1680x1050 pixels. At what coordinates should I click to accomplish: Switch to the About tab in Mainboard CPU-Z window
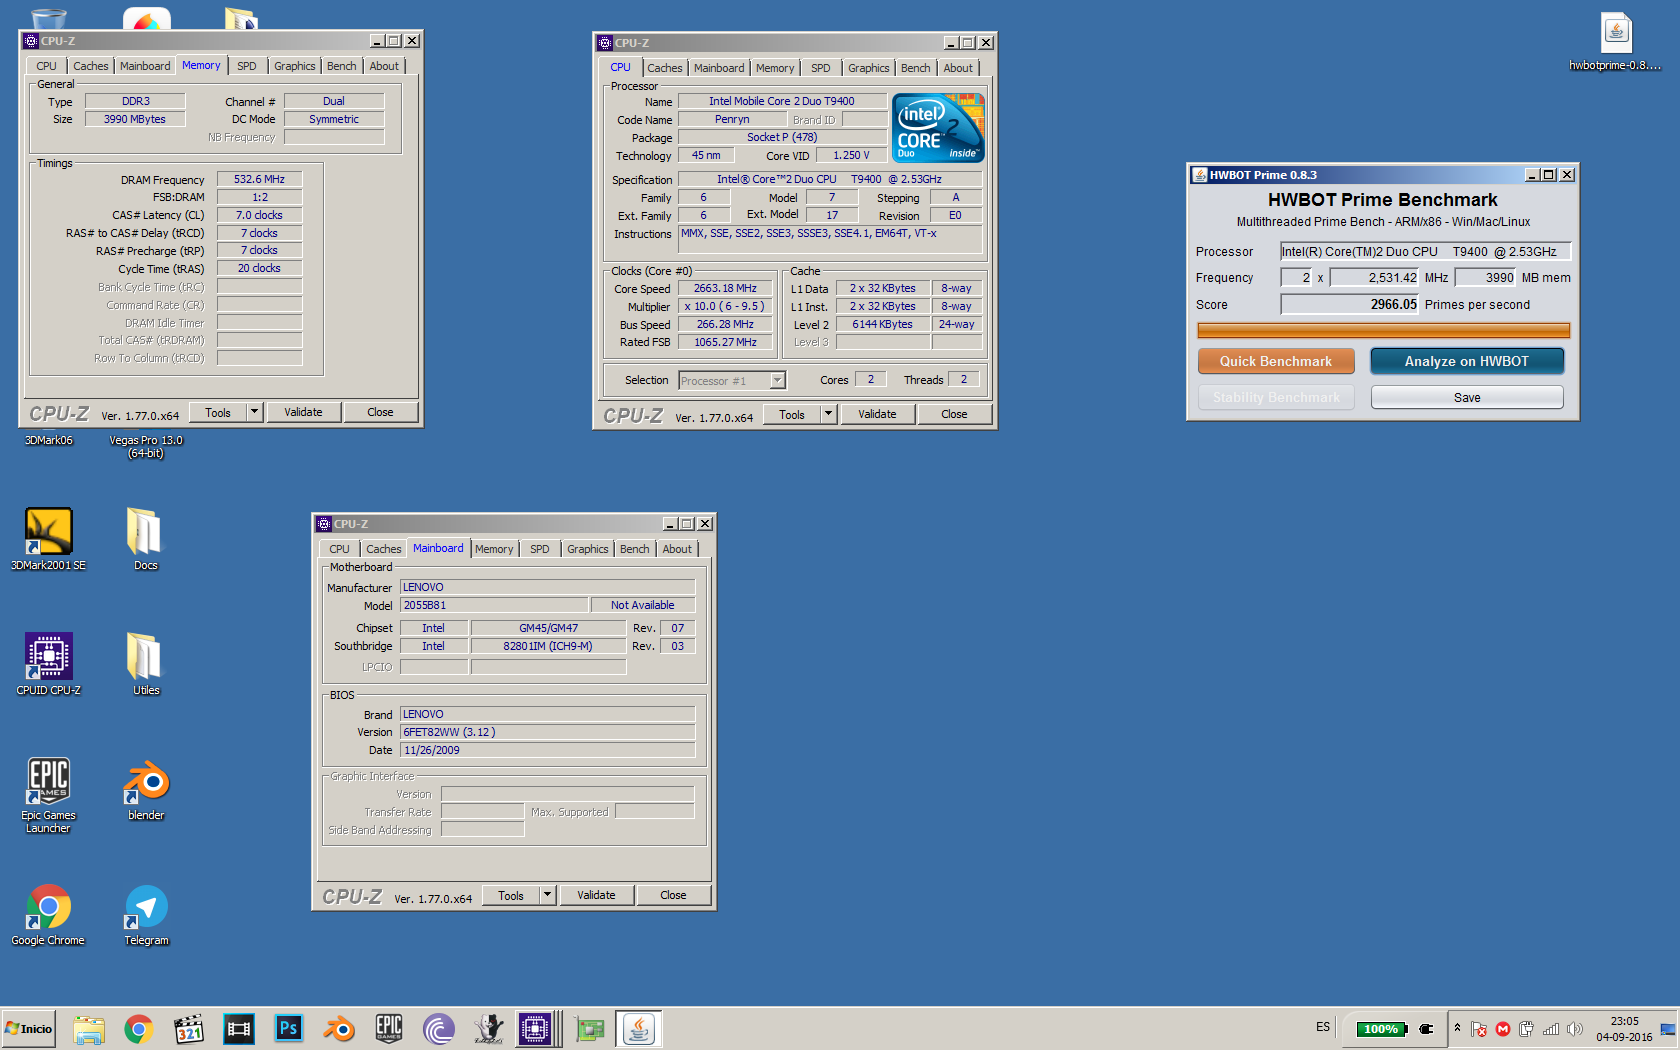(x=677, y=549)
